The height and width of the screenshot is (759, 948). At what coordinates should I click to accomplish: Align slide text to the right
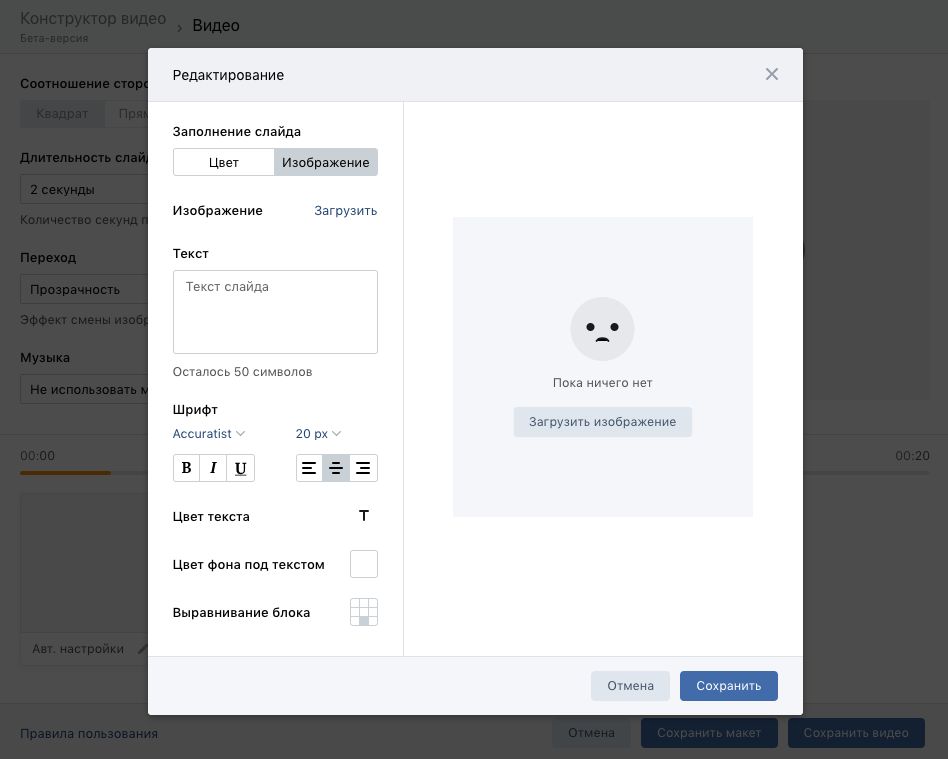click(x=364, y=468)
